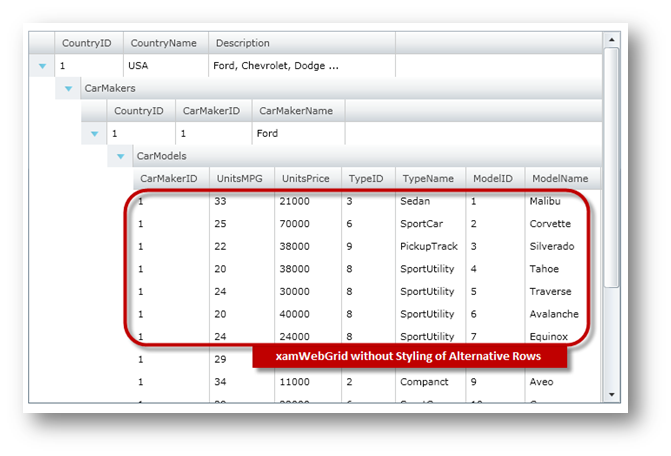Click the Ford car maker name cell

(298, 133)
